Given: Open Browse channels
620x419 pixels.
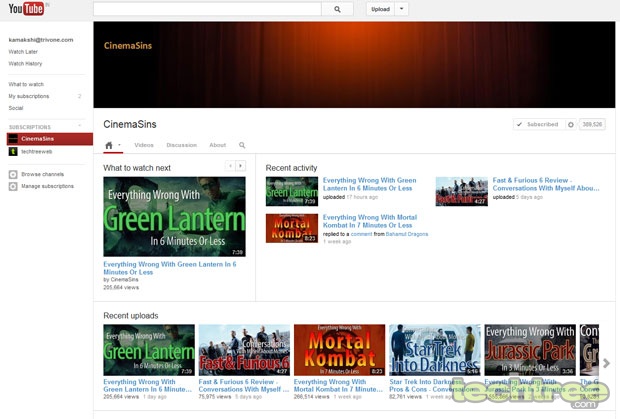Looking at the screenshot, I should 42,174.
